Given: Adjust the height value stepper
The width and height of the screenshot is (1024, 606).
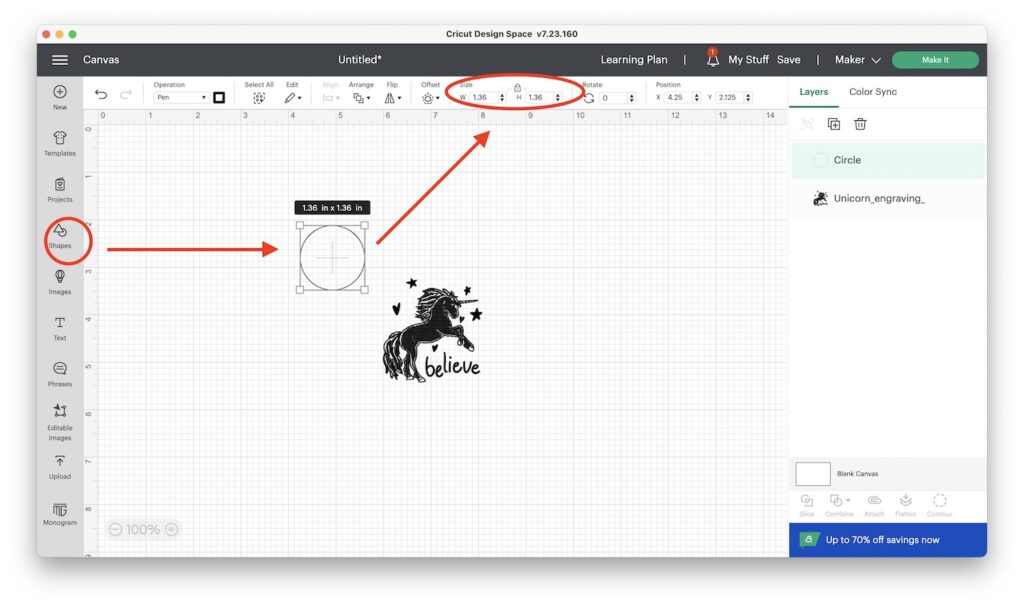Looking at the screenshot, I should click(x=558, y=97).
